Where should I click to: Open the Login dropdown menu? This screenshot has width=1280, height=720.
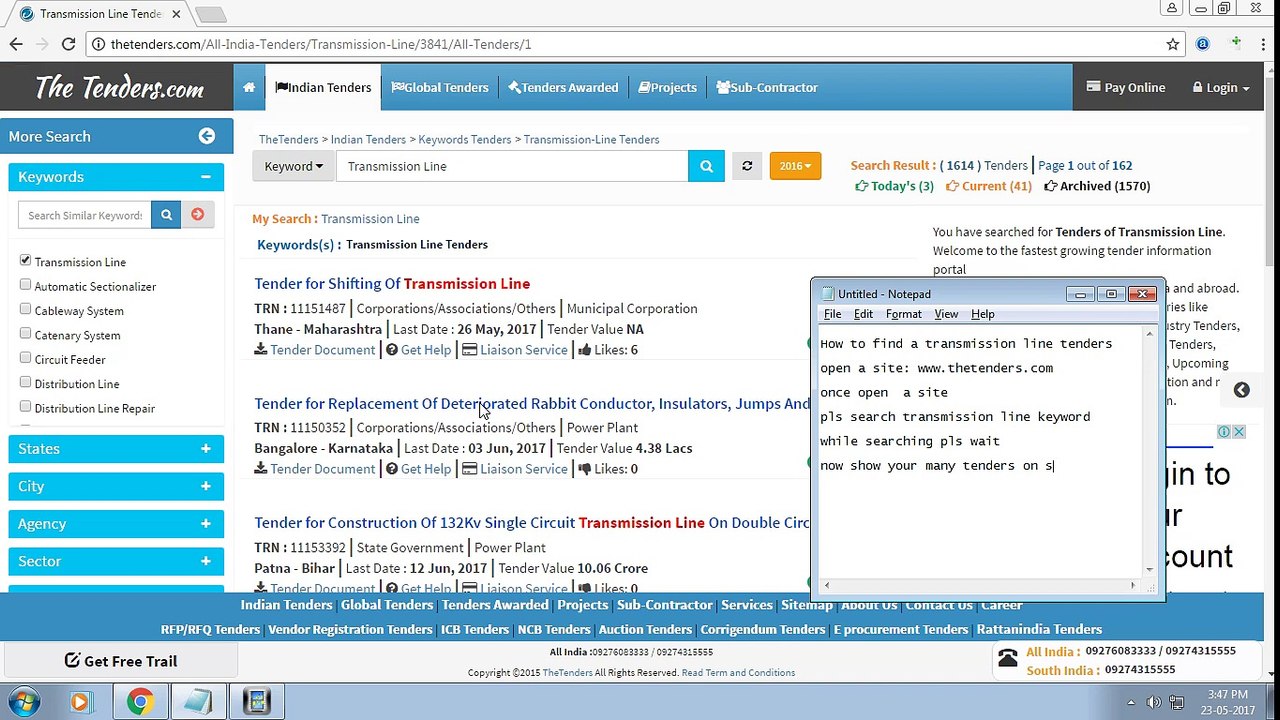[1220, 87]
